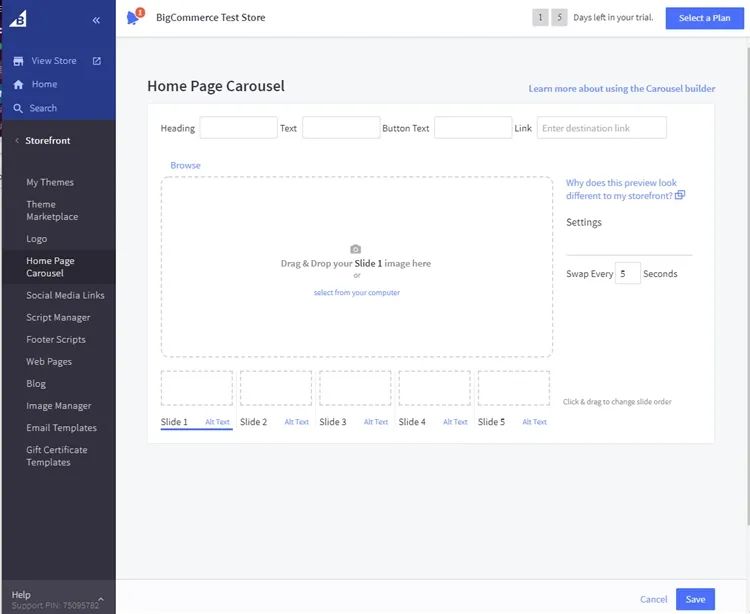Focus the Link destination field
Image resolution: width=750 pixels, height=614 pixels.
[x=601, y=128]
